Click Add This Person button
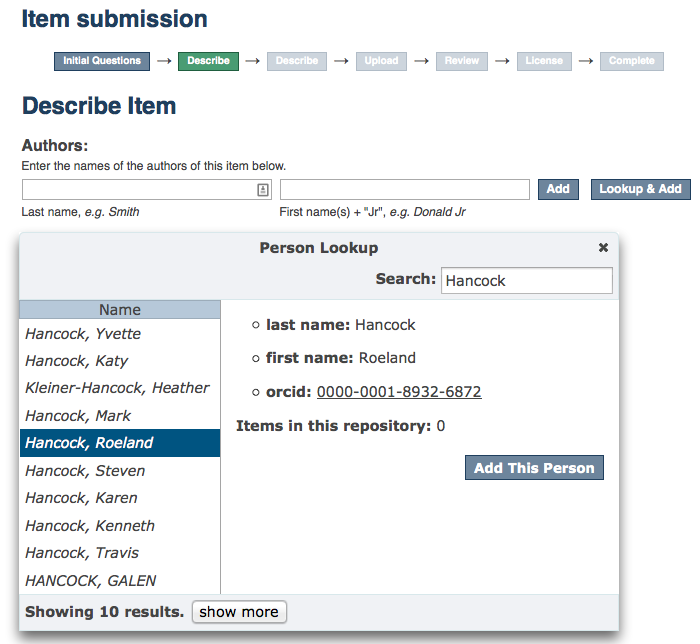The height and width of the screenshot is (644, 700). [x=534, y=468]
